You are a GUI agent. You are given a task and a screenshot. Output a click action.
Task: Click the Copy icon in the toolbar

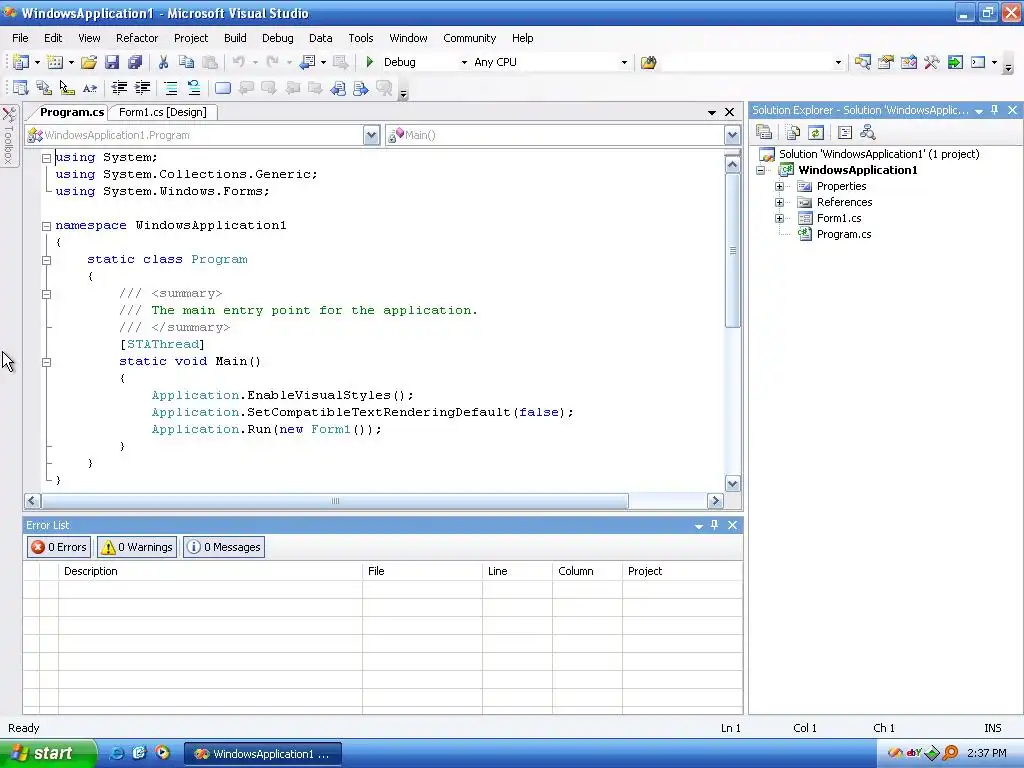pyautogui.click(x=186, y=62)
